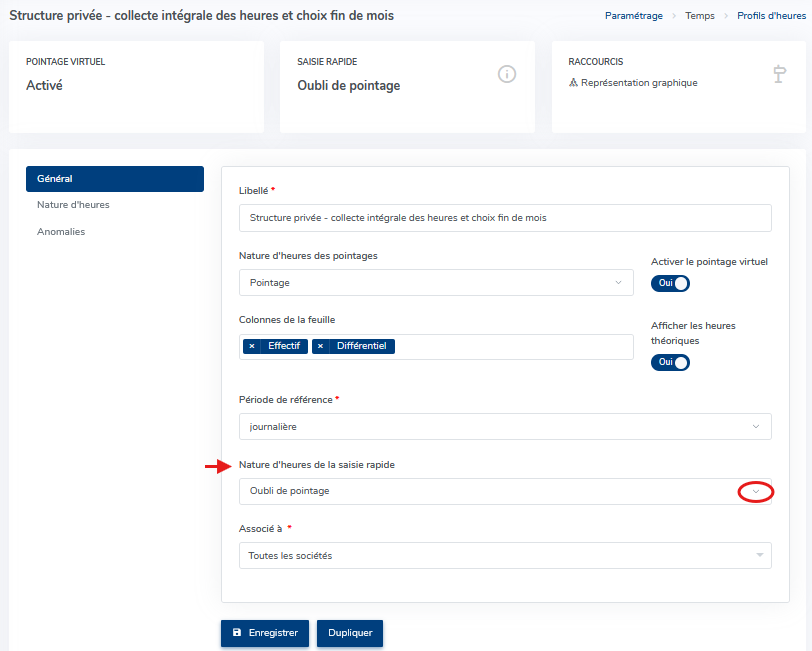This screenshot has width=812, height=651.
Task: Open the Anomalies tab
Action: 61,232
